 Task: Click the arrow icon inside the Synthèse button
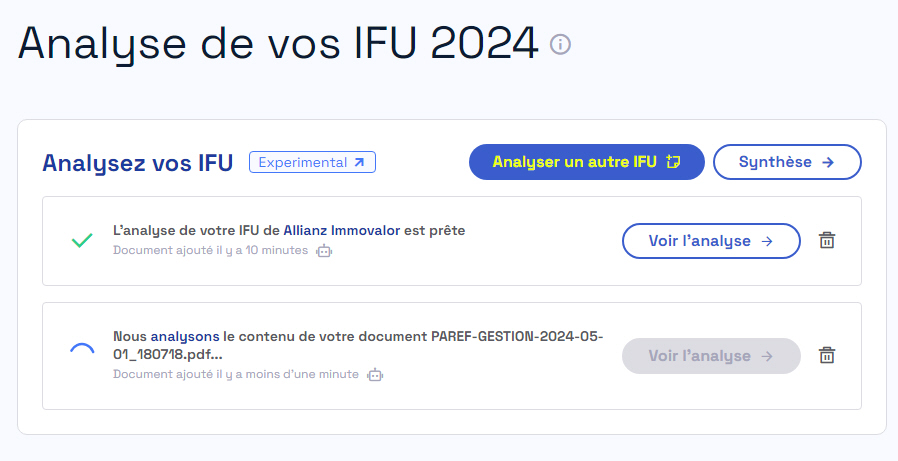(x=828, y=162)
